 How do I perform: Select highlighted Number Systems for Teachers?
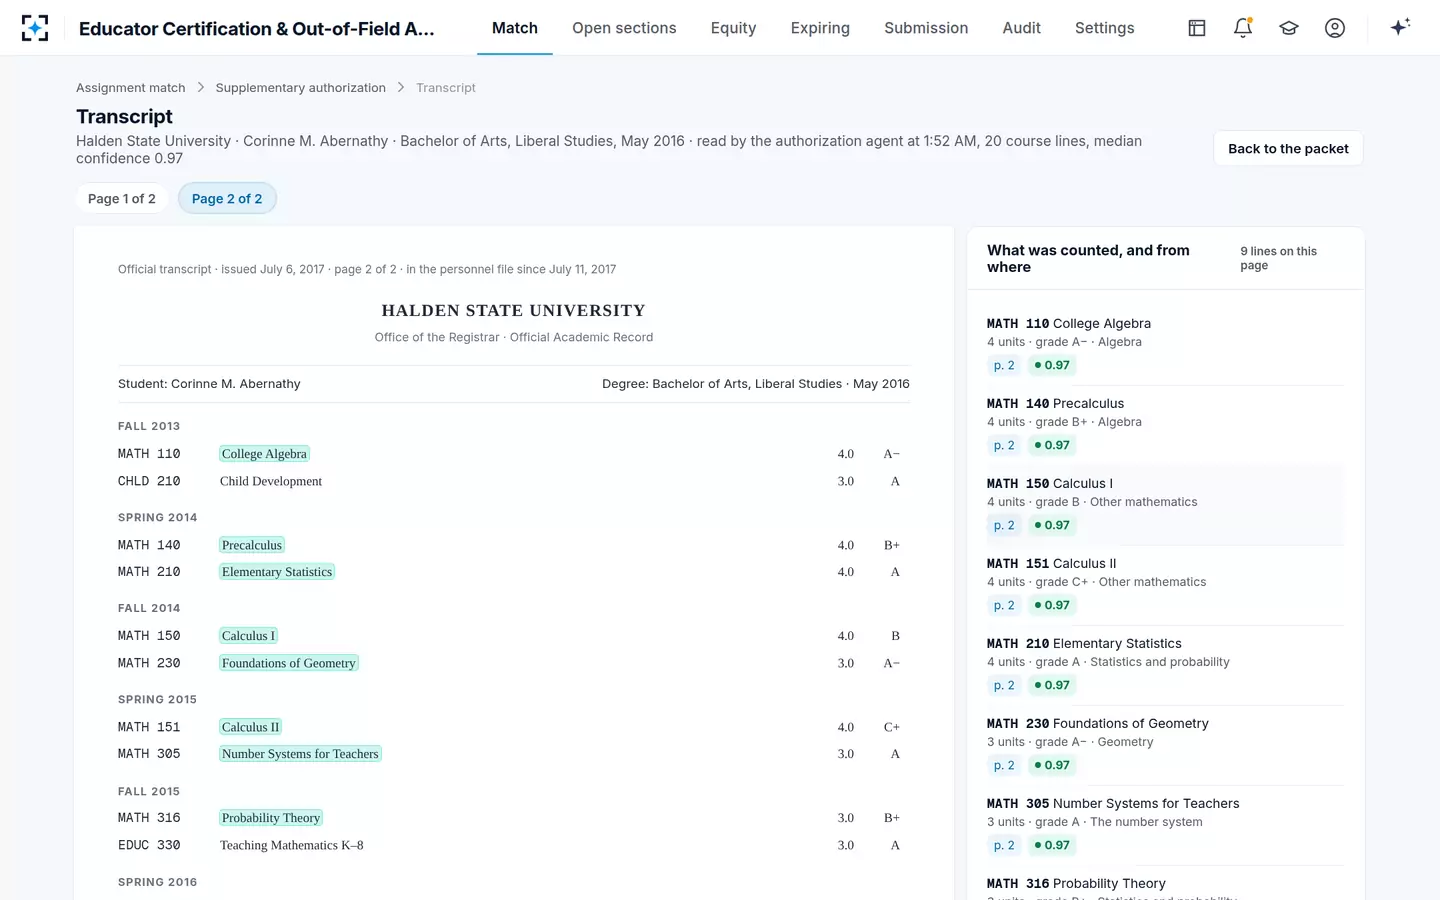(x=300, y=754)
